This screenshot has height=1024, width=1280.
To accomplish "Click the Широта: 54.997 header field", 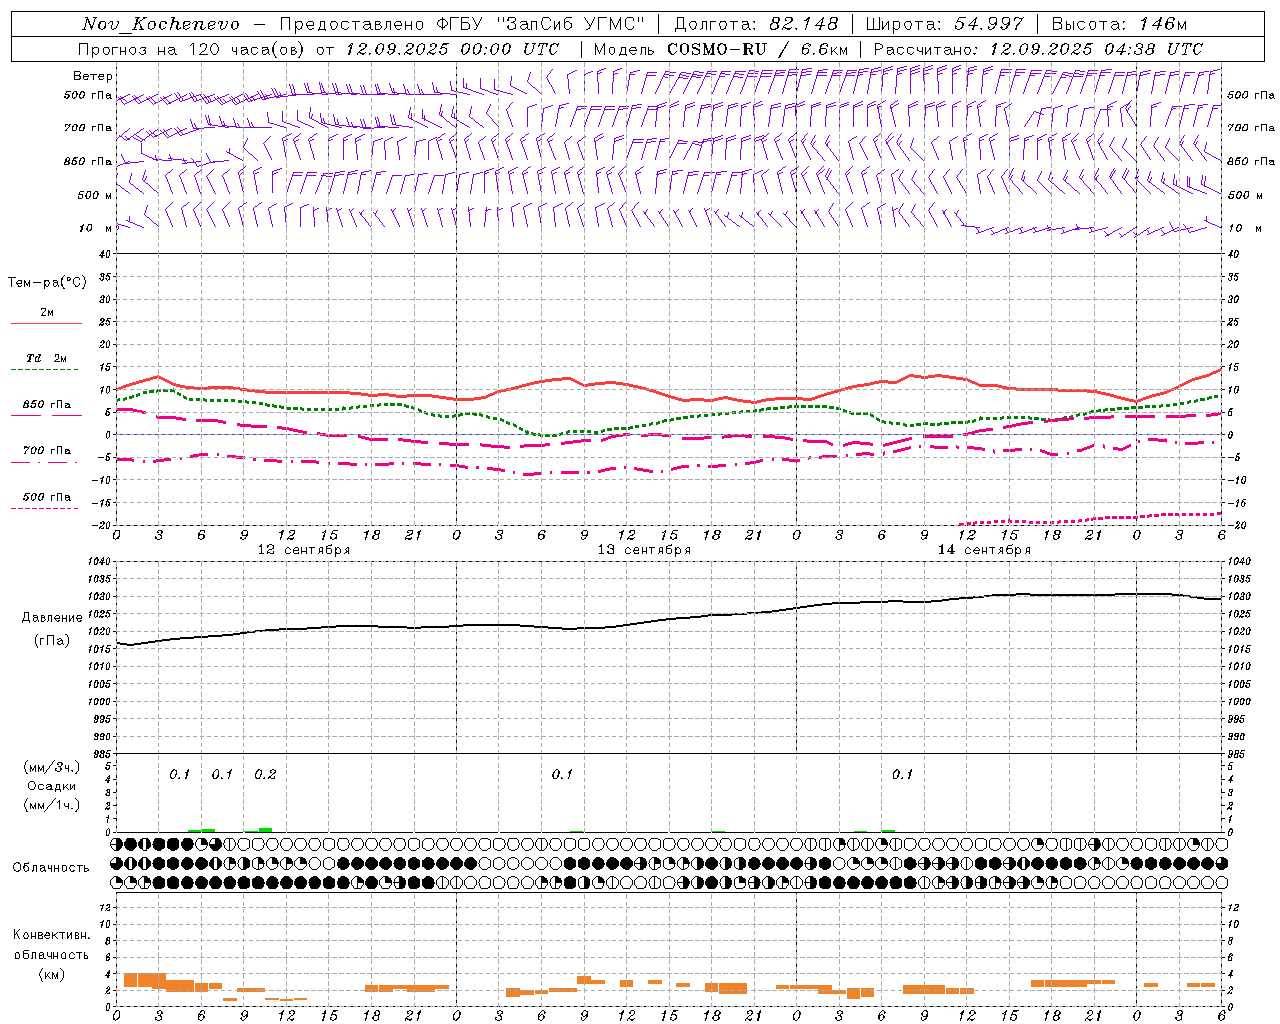I will pos(945,24).
